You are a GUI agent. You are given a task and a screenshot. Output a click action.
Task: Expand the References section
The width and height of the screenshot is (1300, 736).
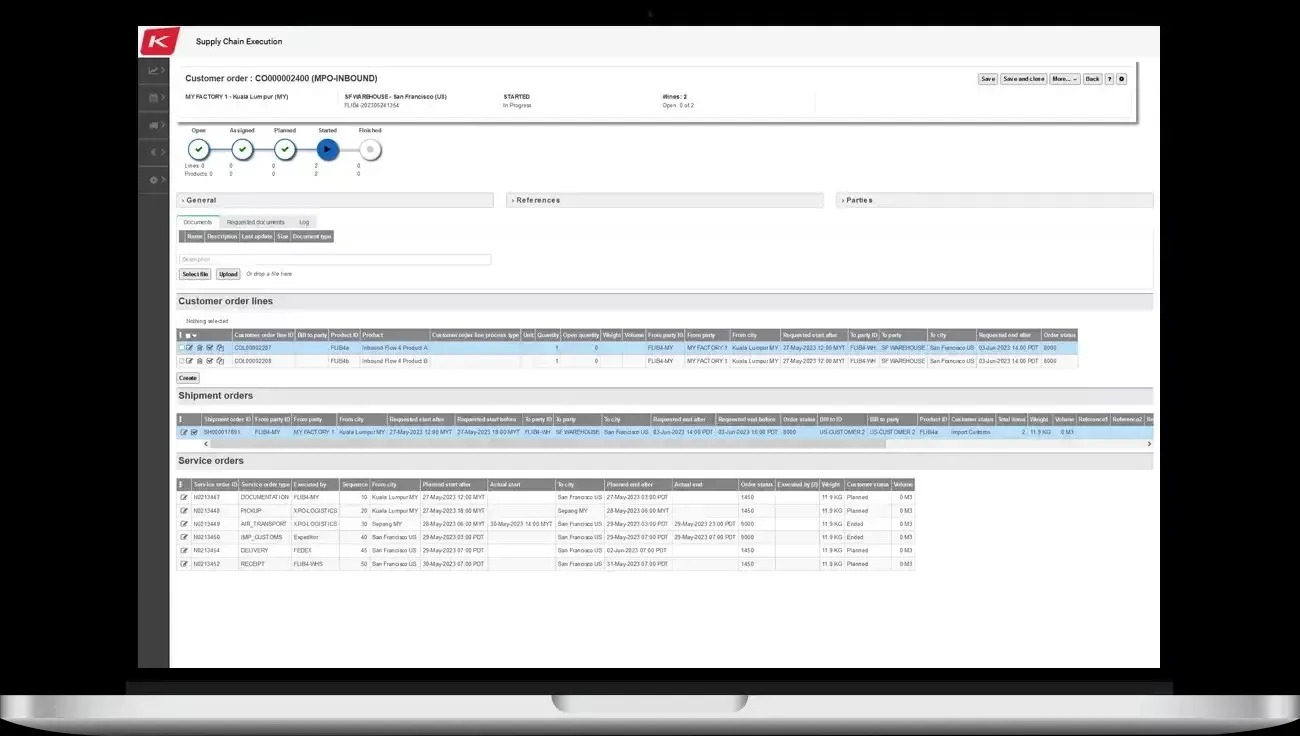coord(664,200)
